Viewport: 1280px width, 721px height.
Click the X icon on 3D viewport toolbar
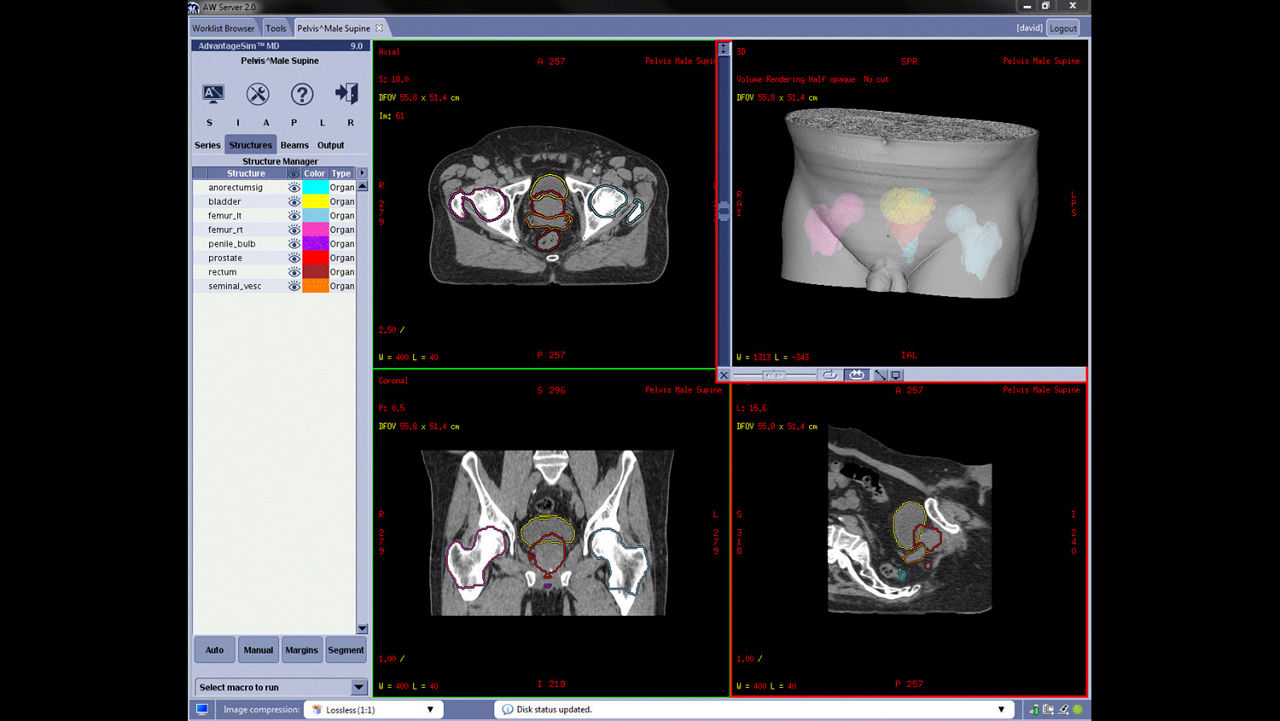coord(724,375)
